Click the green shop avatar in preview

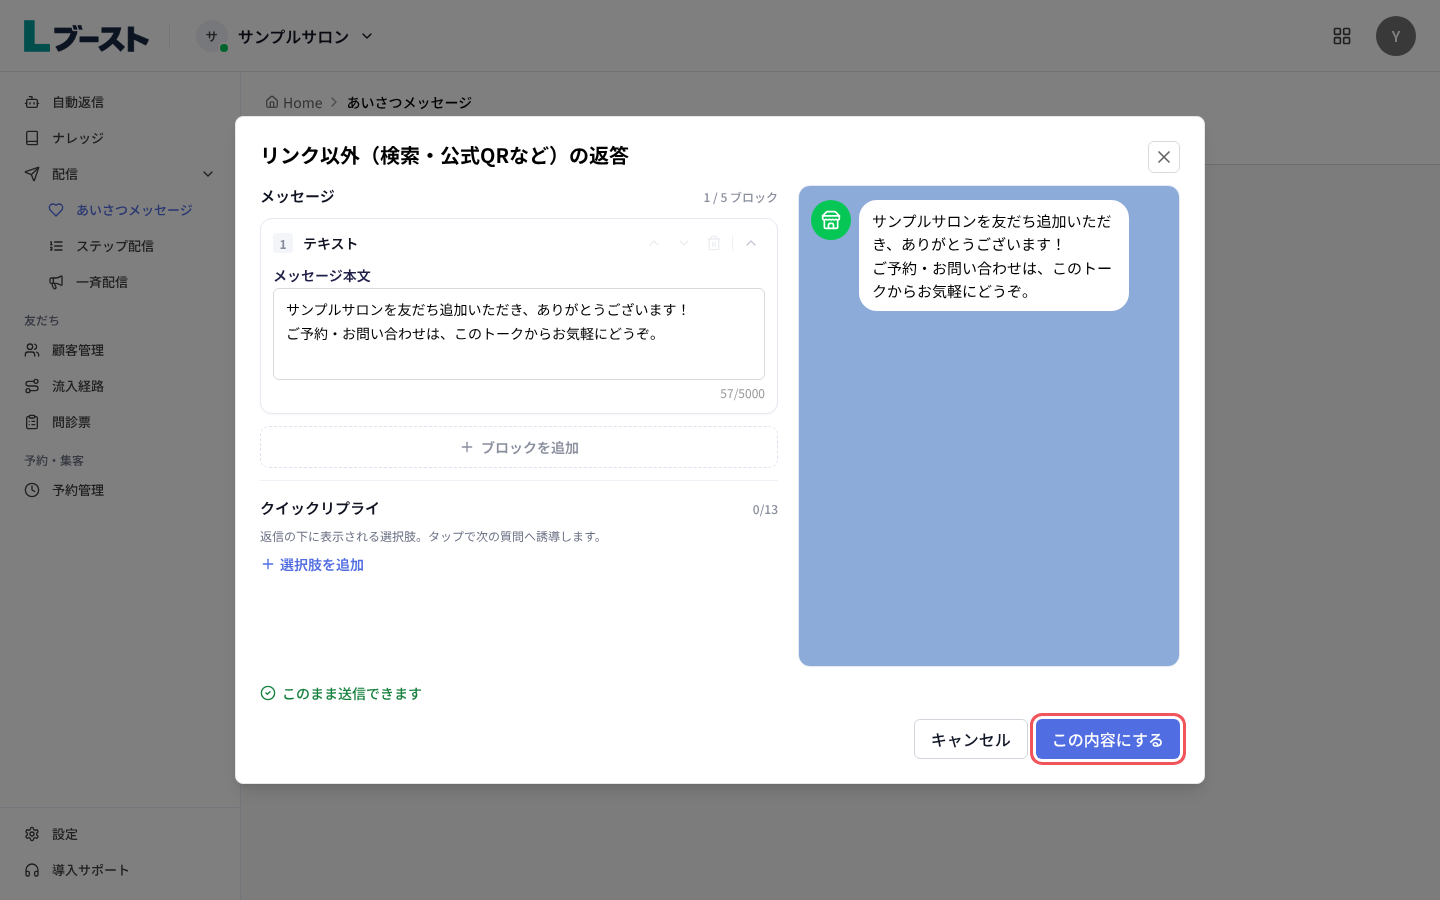click(x=831, y=220)
